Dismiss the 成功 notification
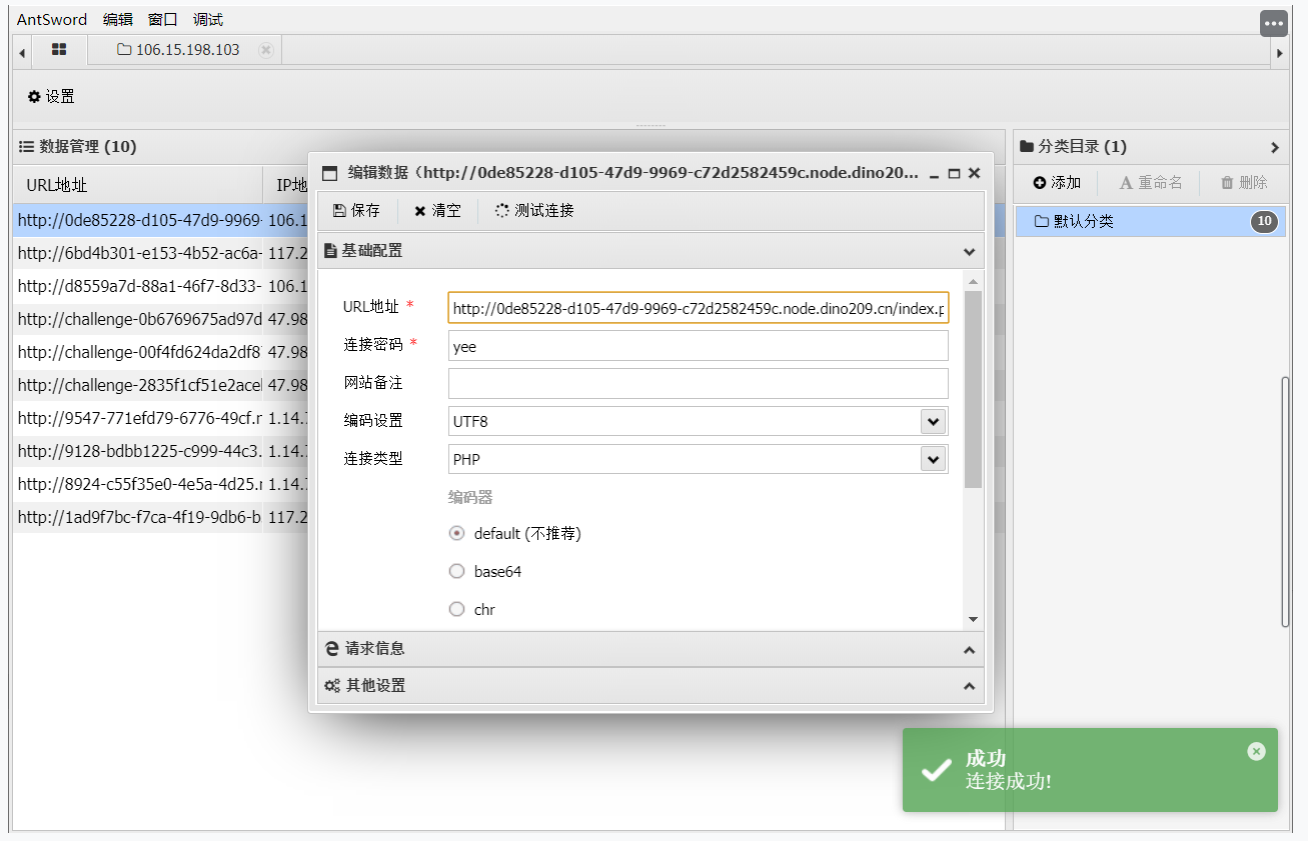This screenshot has width=1308, height=841. (1257, 751)
